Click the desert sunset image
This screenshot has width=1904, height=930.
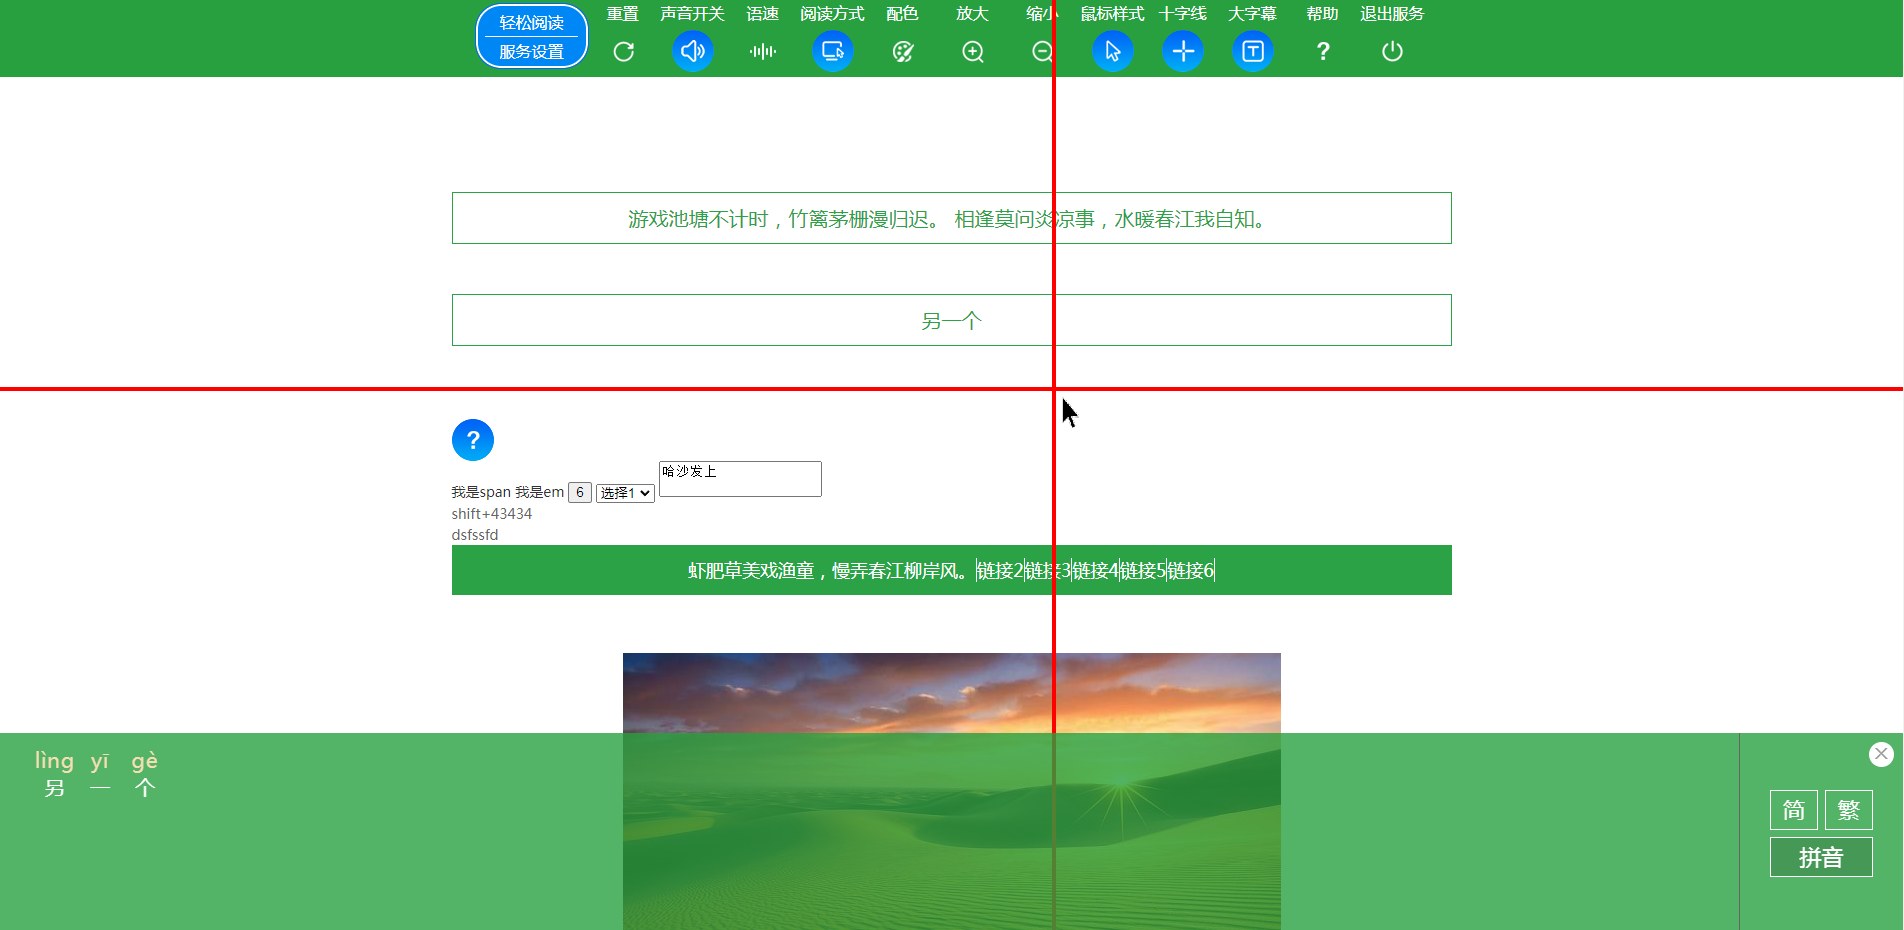pos(952,791)
